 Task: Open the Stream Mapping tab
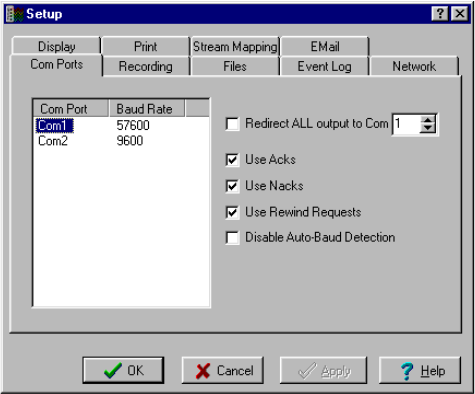[x=235, y=46]
